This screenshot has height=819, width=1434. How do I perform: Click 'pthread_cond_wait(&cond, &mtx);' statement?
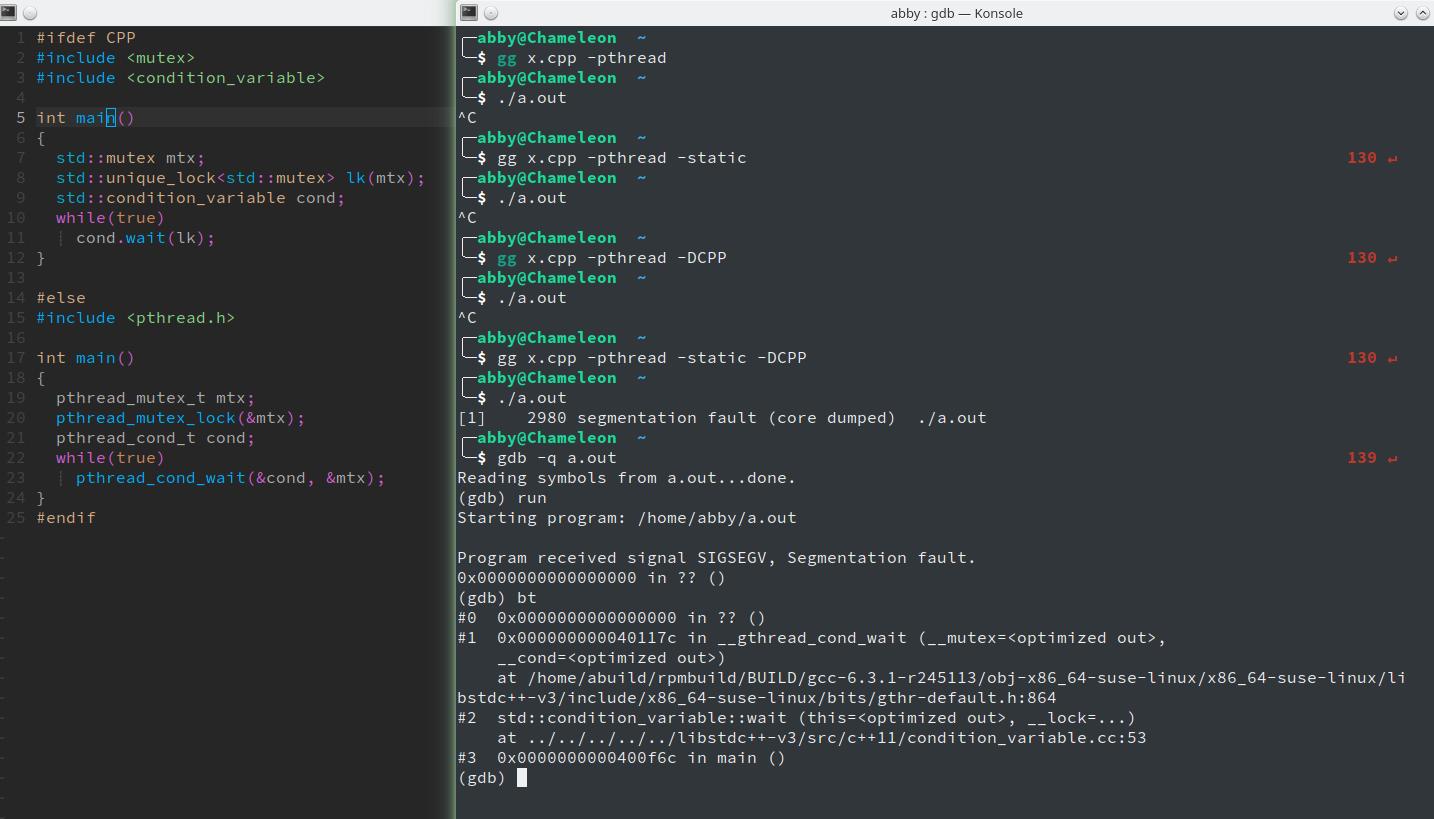point(230,478)
